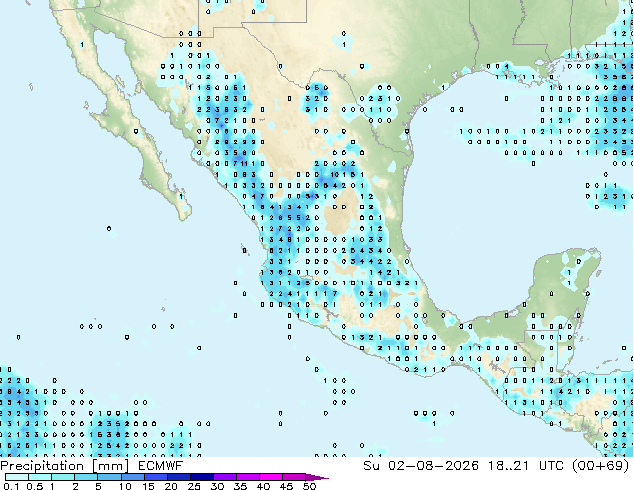Click the "10" legend scale value
This screenshot has height=490, width=634.
125,486
